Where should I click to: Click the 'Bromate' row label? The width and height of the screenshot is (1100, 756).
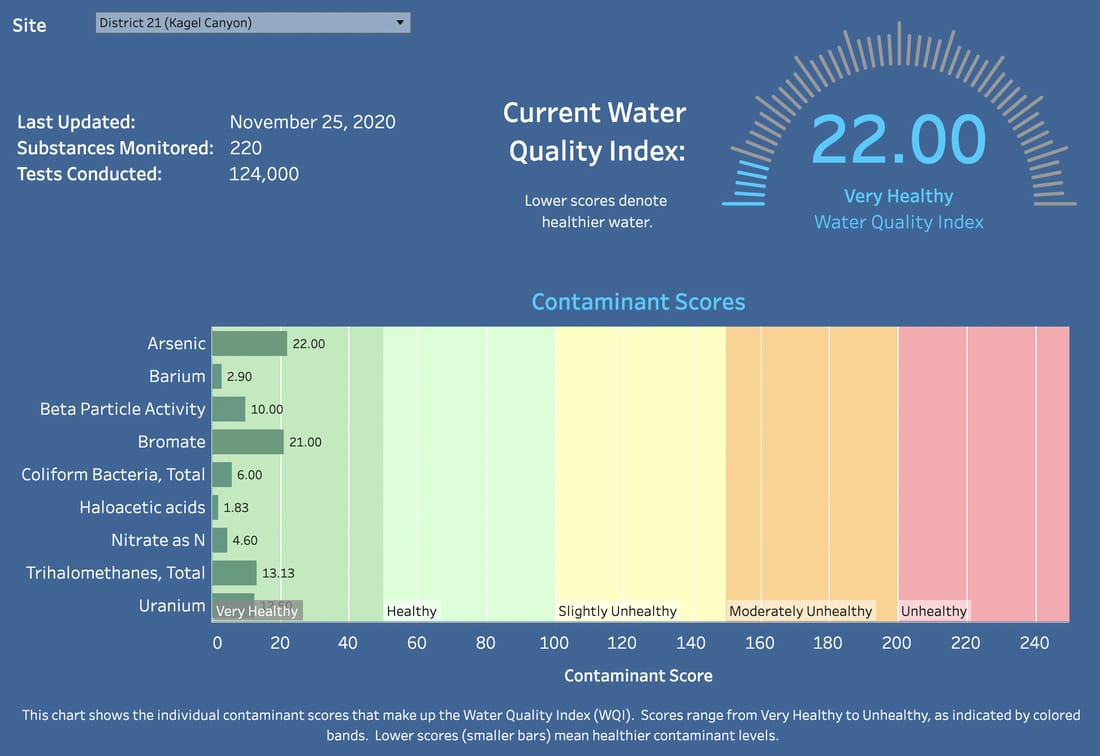coord(171,442)
